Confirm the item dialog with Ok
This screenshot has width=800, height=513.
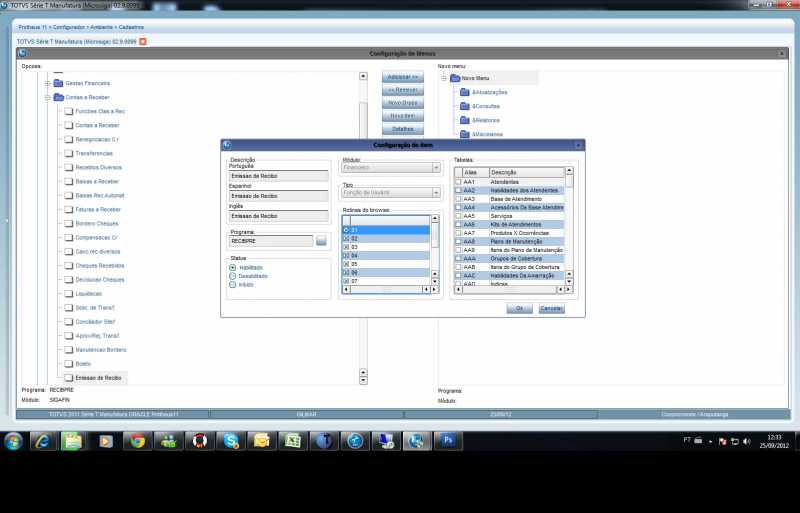[x=519, y=308]
